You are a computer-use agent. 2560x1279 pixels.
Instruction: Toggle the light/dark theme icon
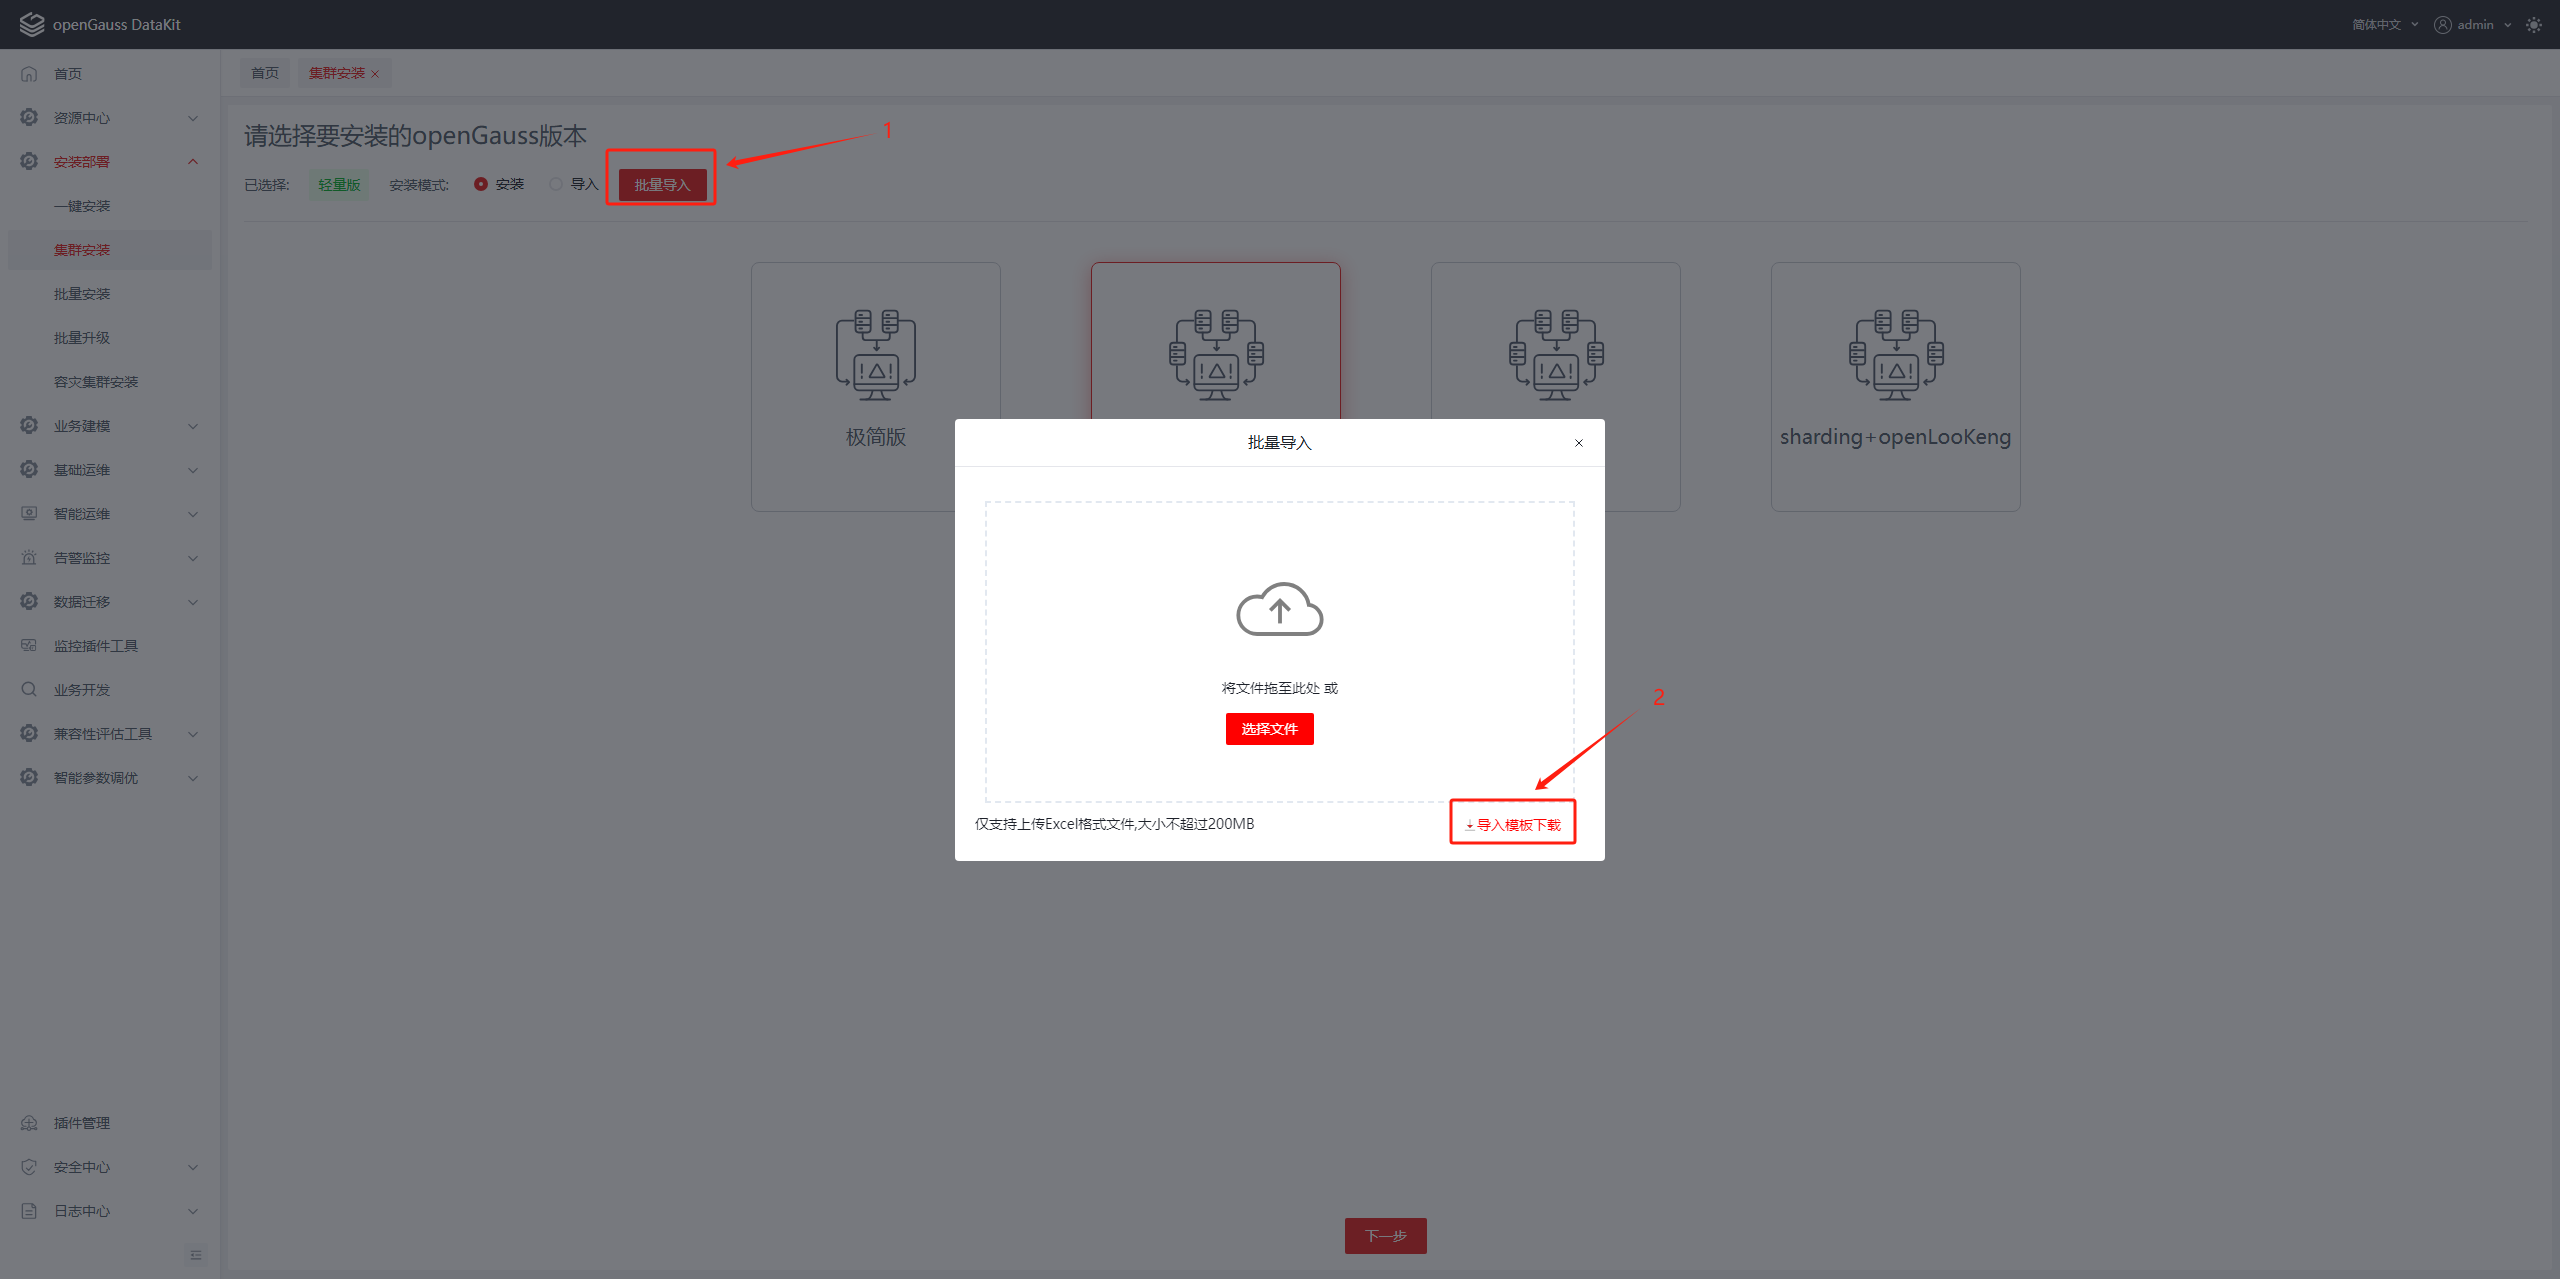pos(2533,25)
